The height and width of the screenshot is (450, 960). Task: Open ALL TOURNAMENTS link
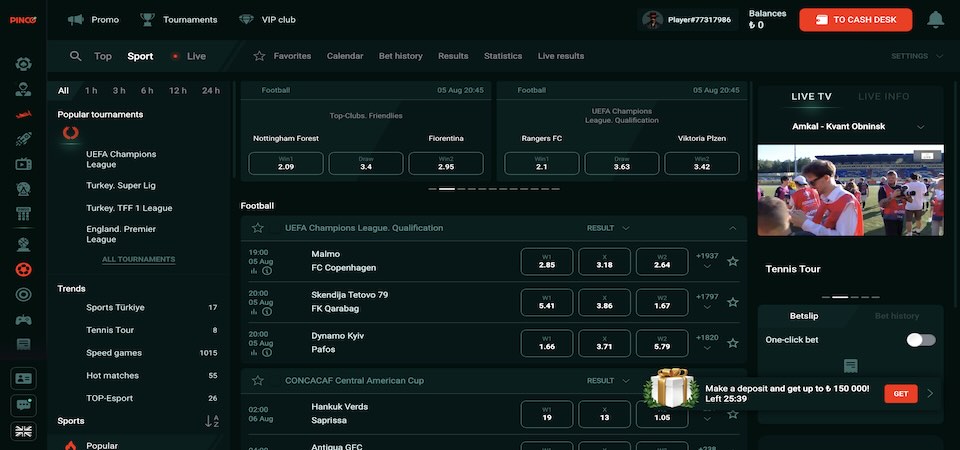click(x=138, y=259)
